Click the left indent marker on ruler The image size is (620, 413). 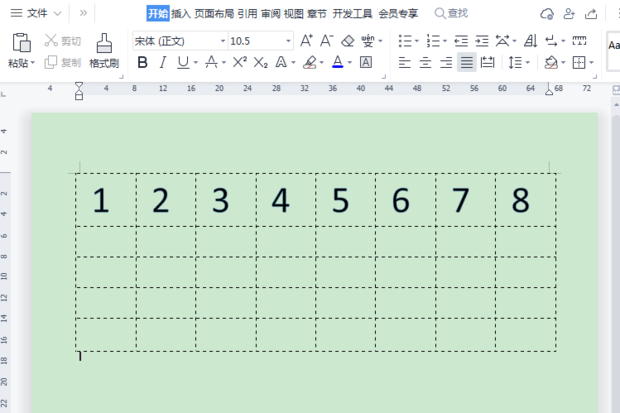click(x=79, y=91)
